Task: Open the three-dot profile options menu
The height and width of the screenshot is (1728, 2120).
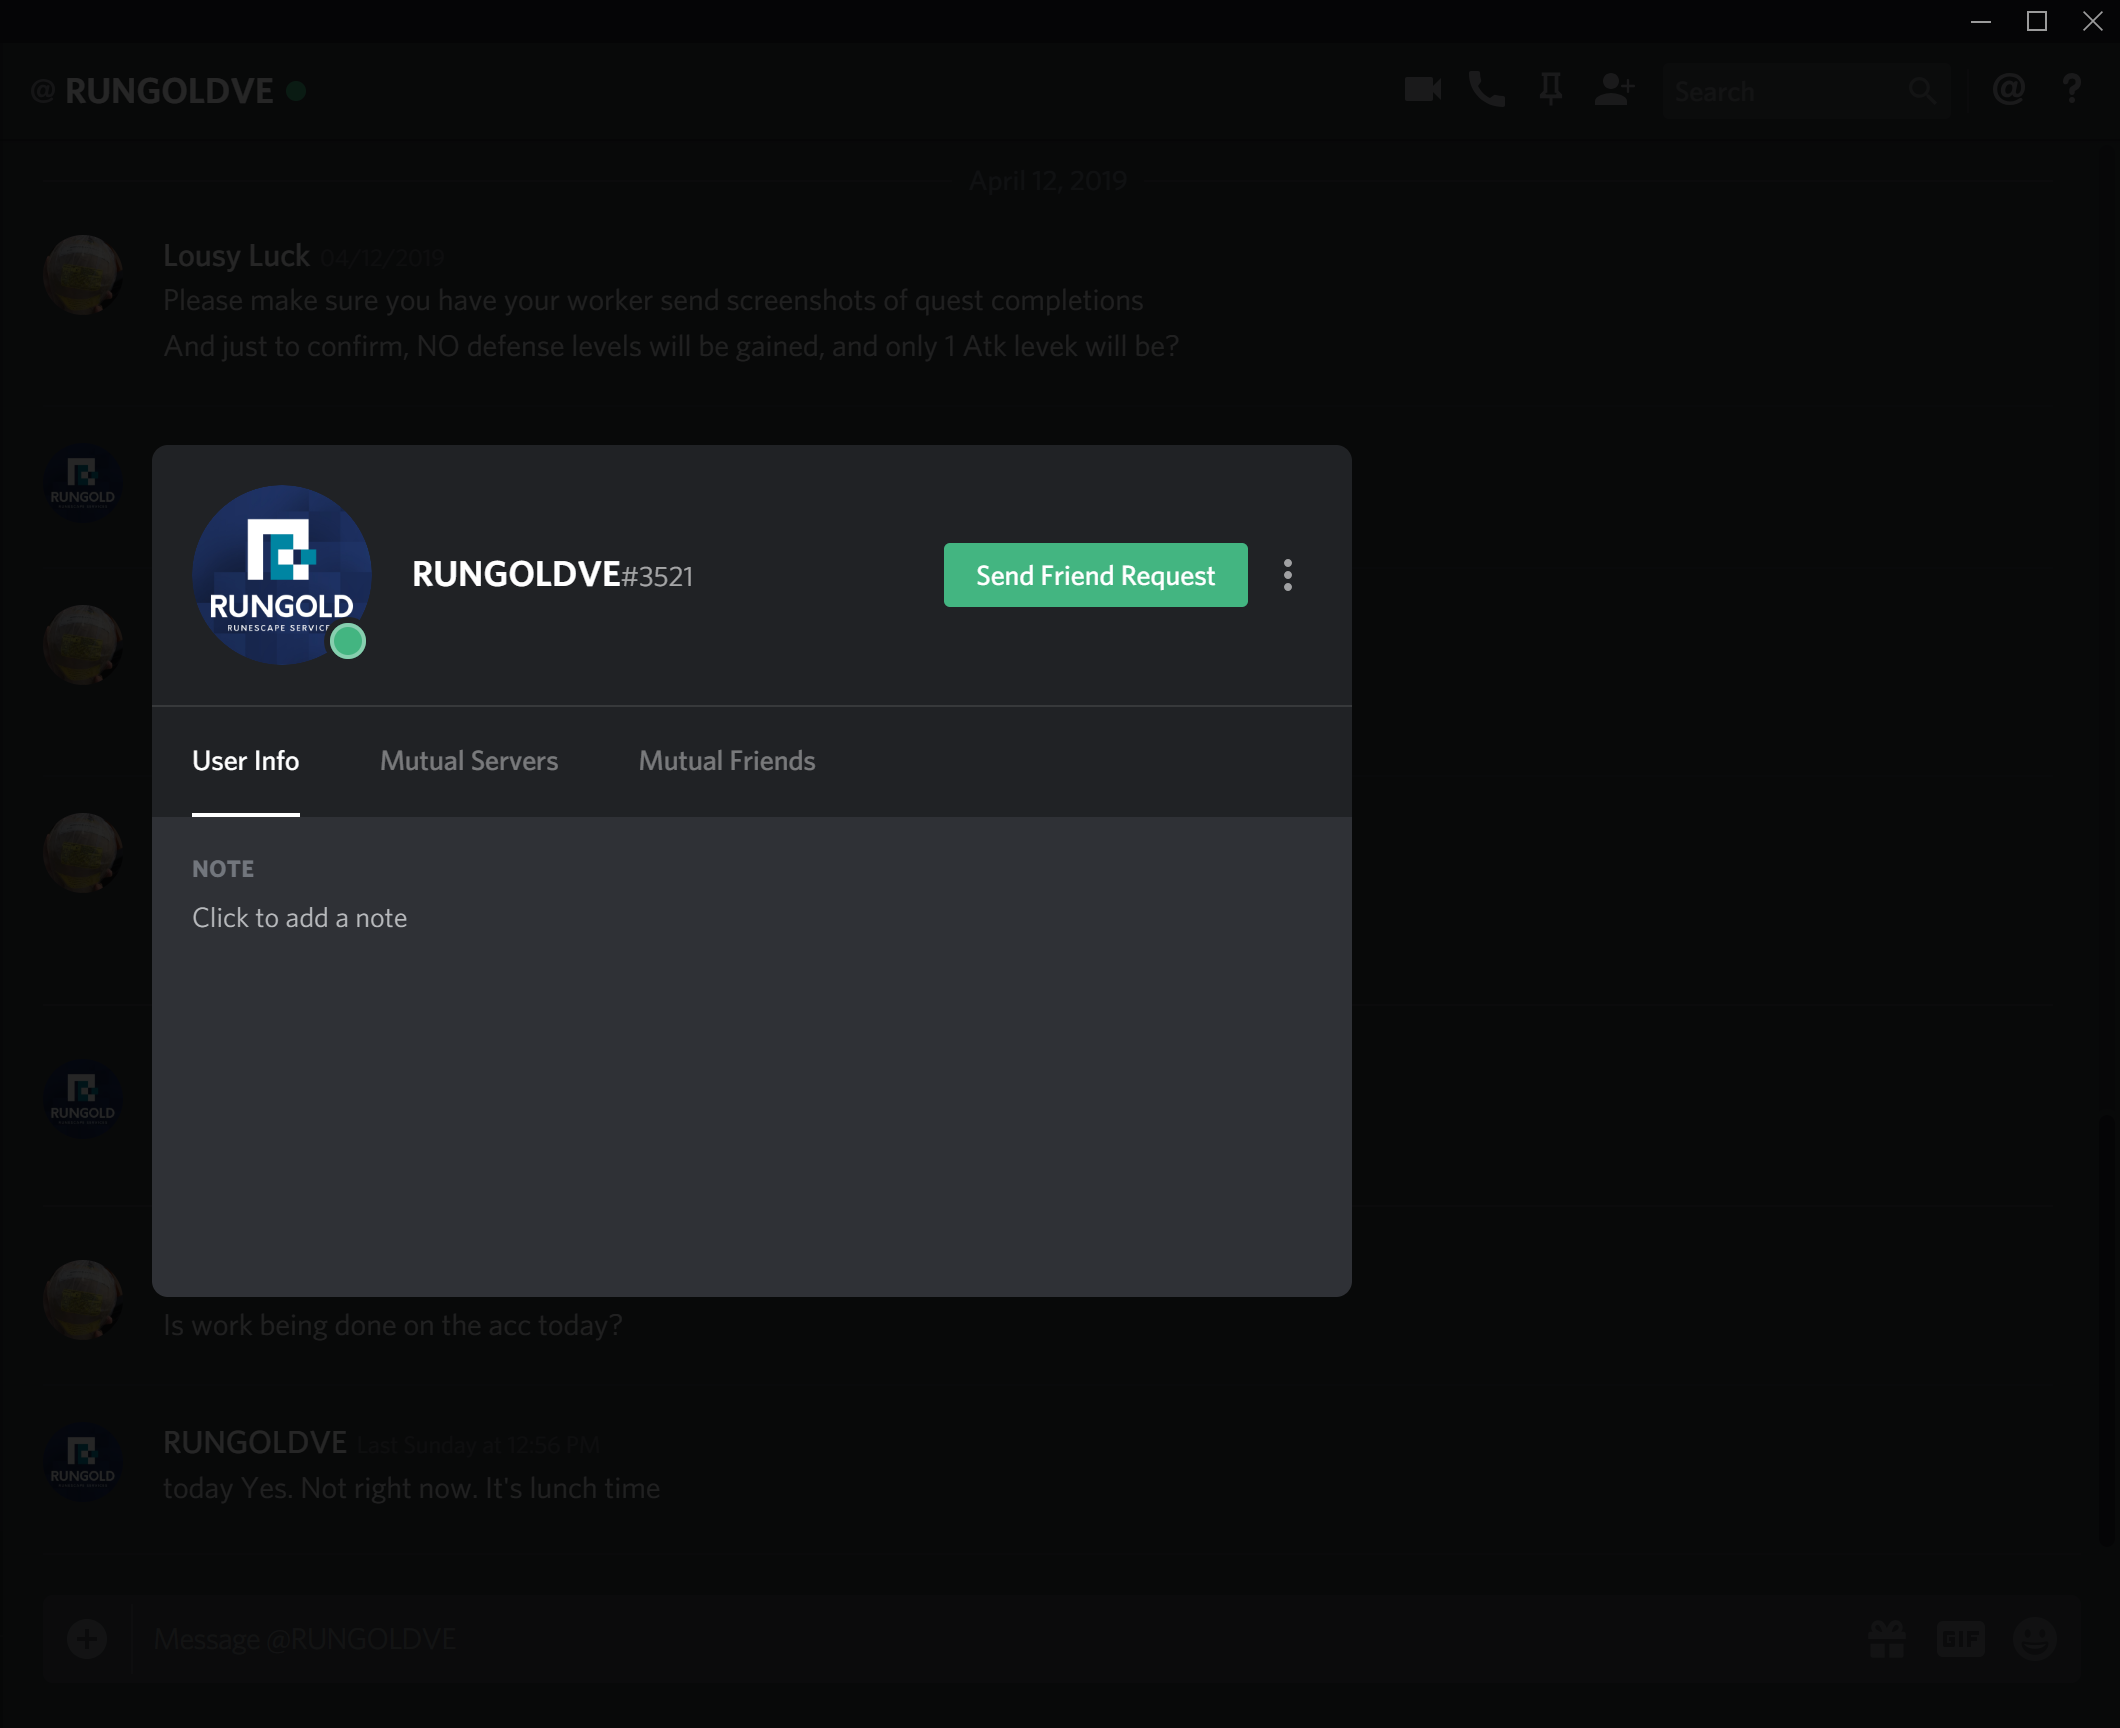Action: click(1288, 575)
